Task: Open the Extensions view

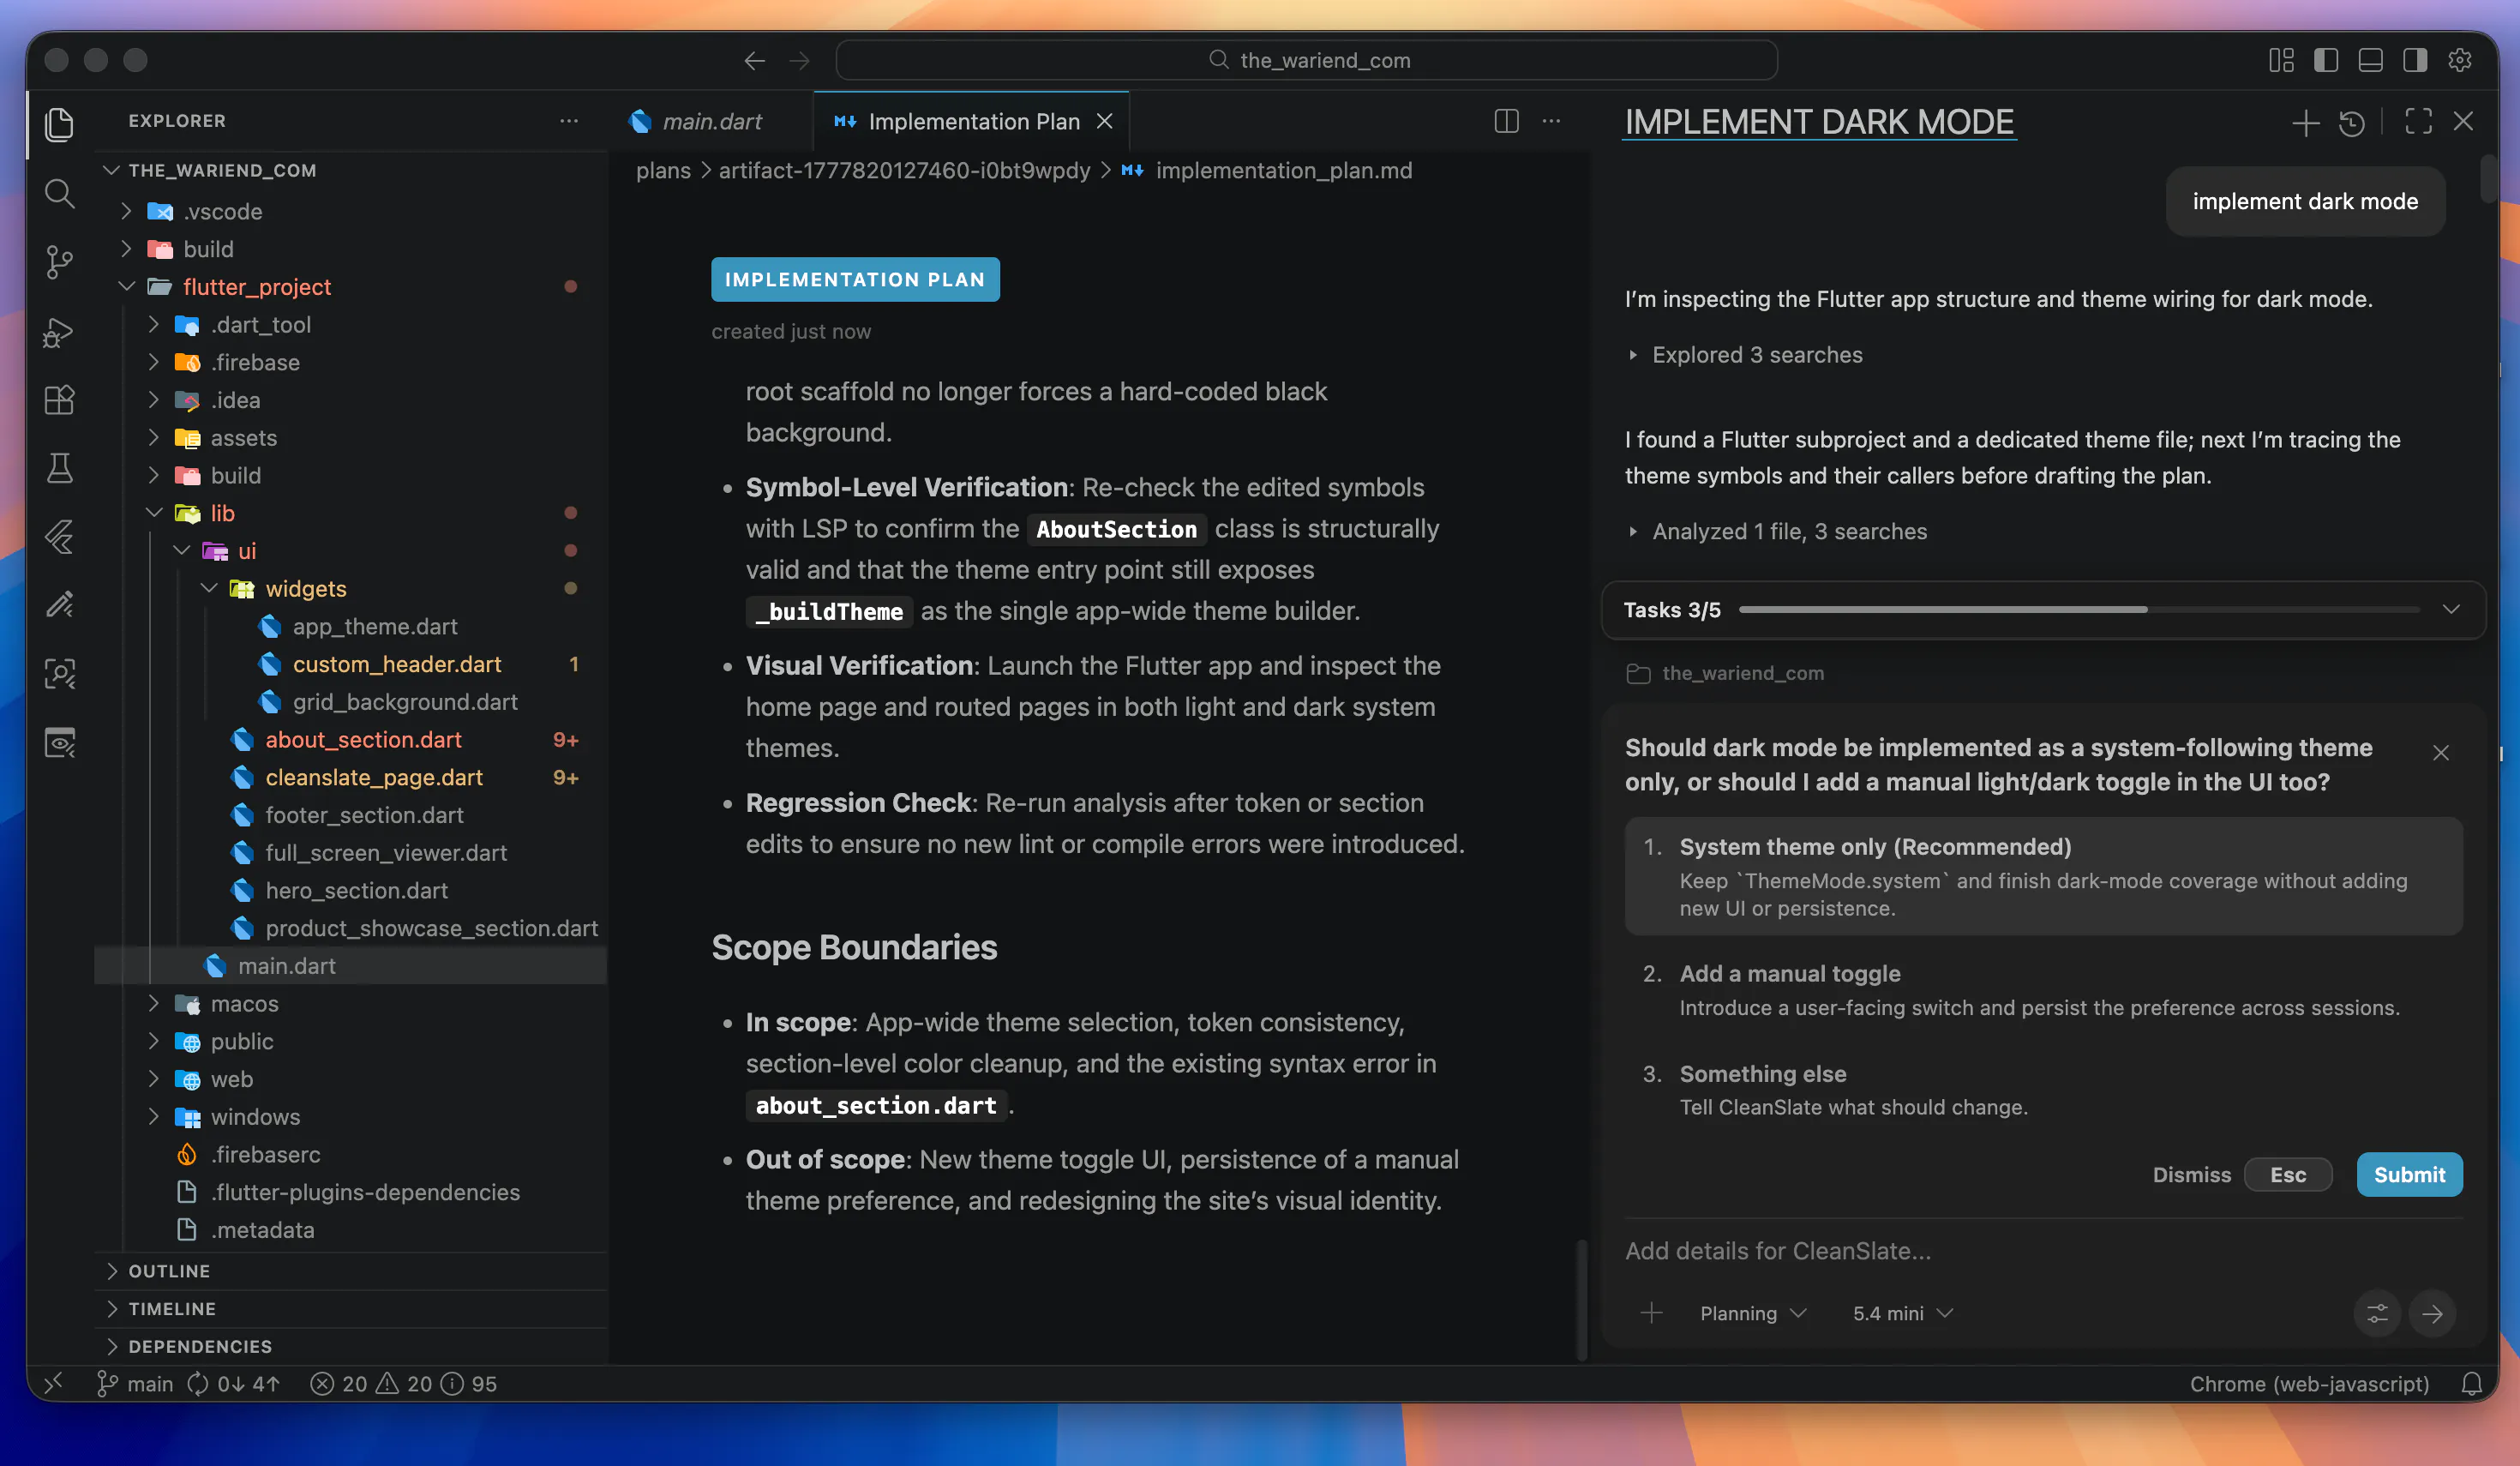Action: 60,400
